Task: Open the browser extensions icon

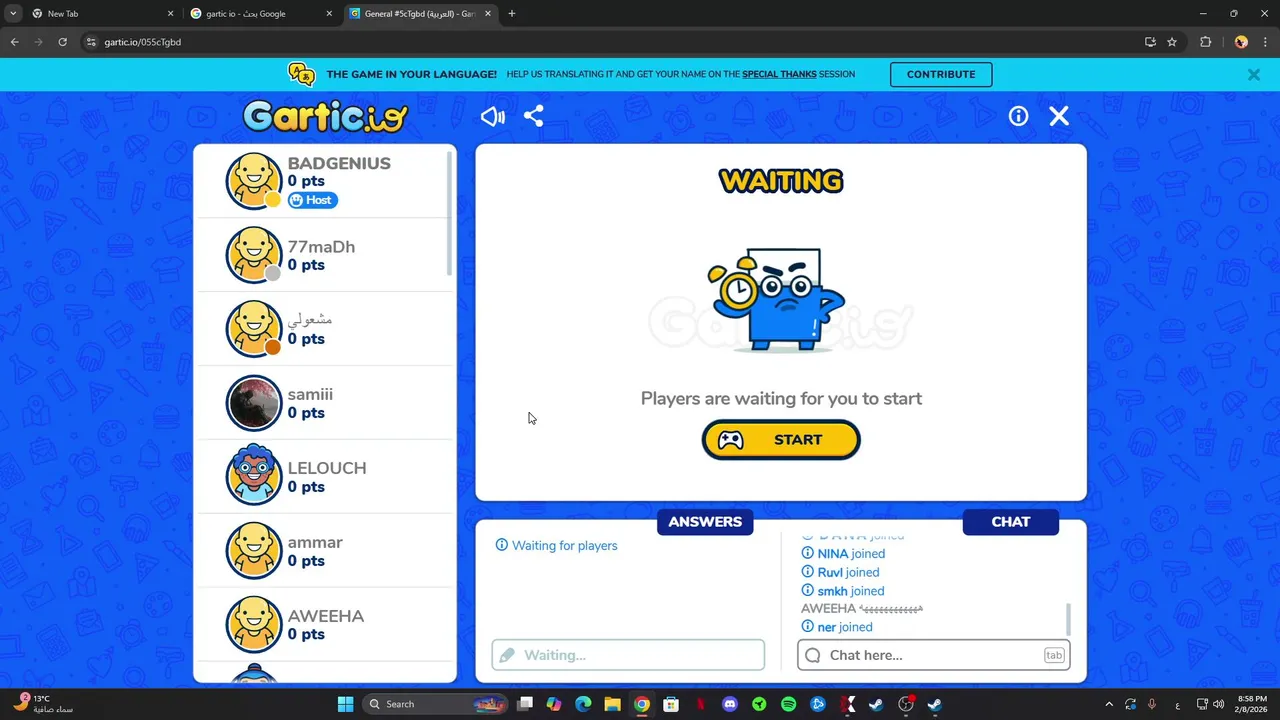Action: (x=1205, y=42)
